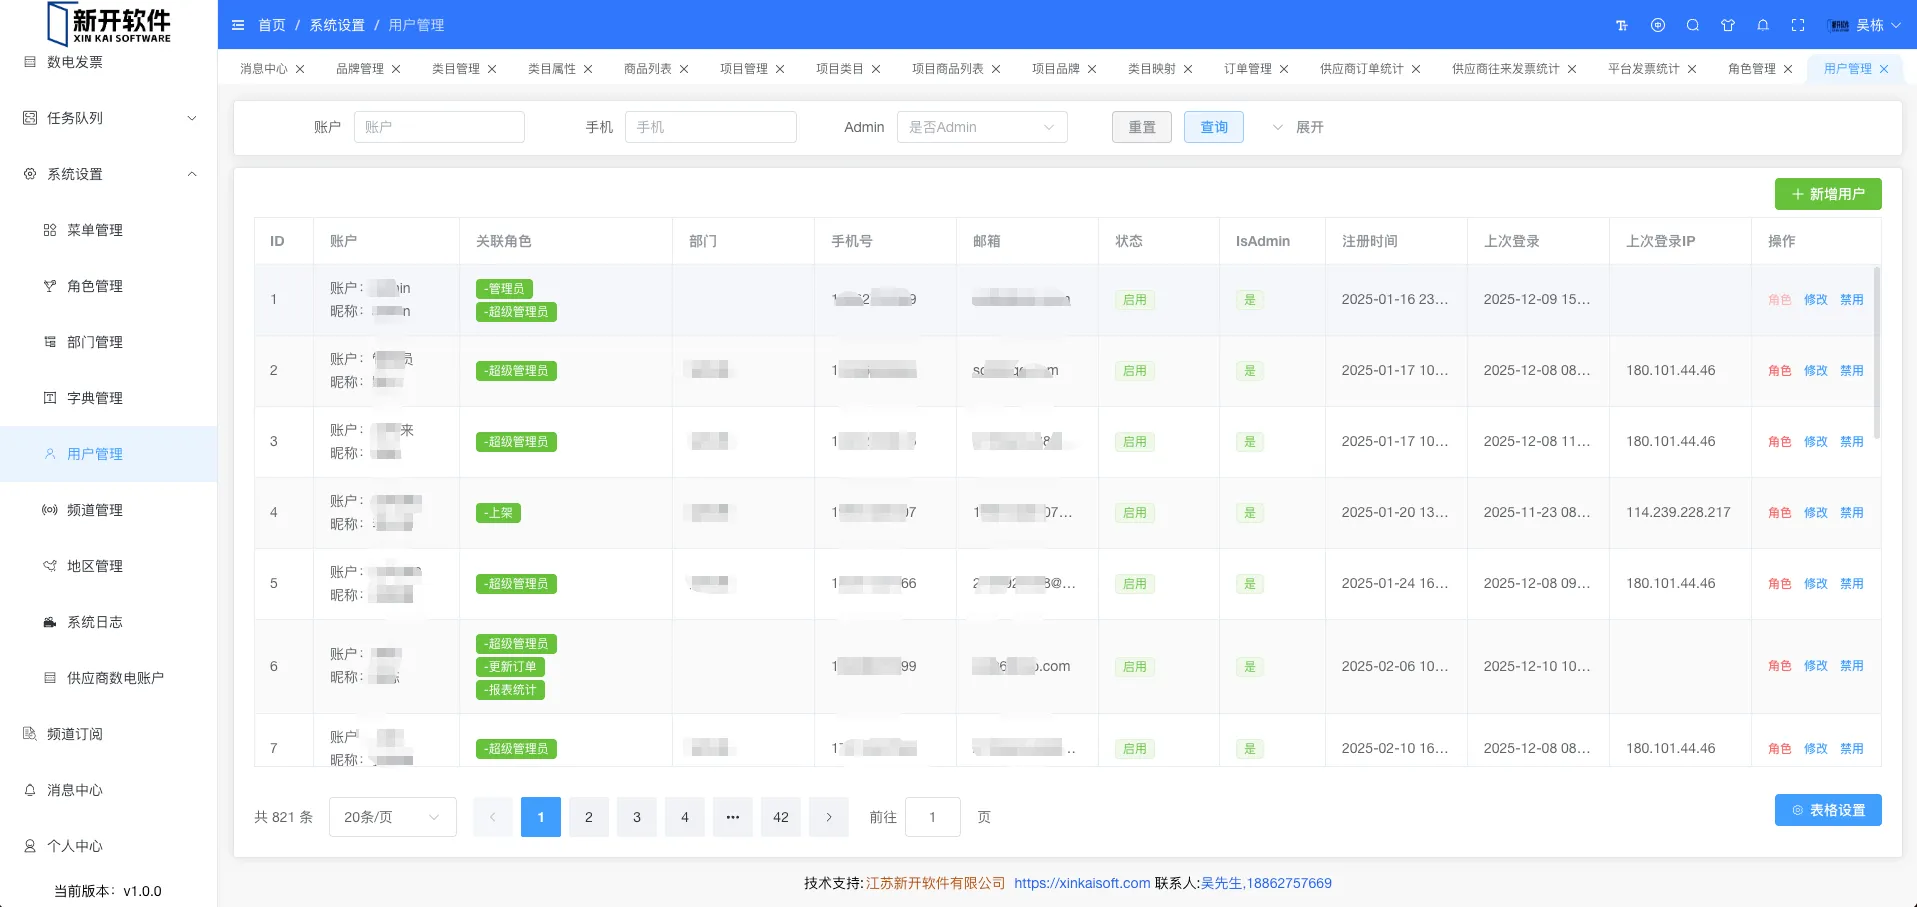This screenshot has height=907, width=1917.
Task: Open the 20条/页 page size dropdown
Action: [x=392, y=817]
